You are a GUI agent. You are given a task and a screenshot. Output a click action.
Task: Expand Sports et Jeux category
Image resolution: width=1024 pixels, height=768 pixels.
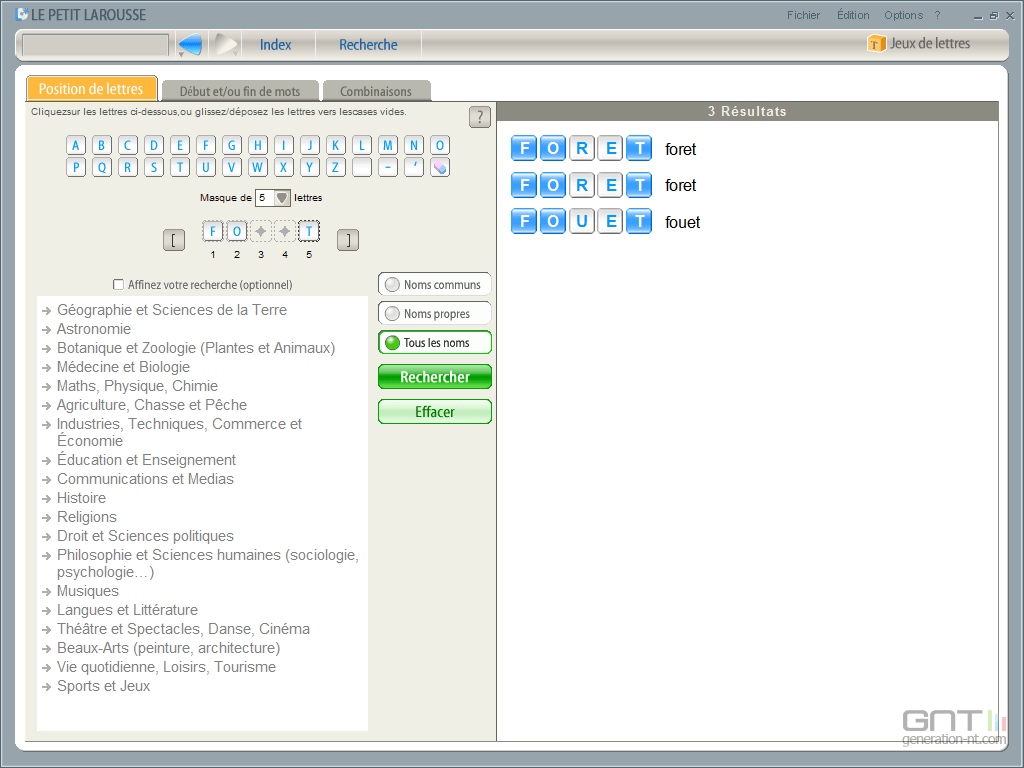(103, 686)
